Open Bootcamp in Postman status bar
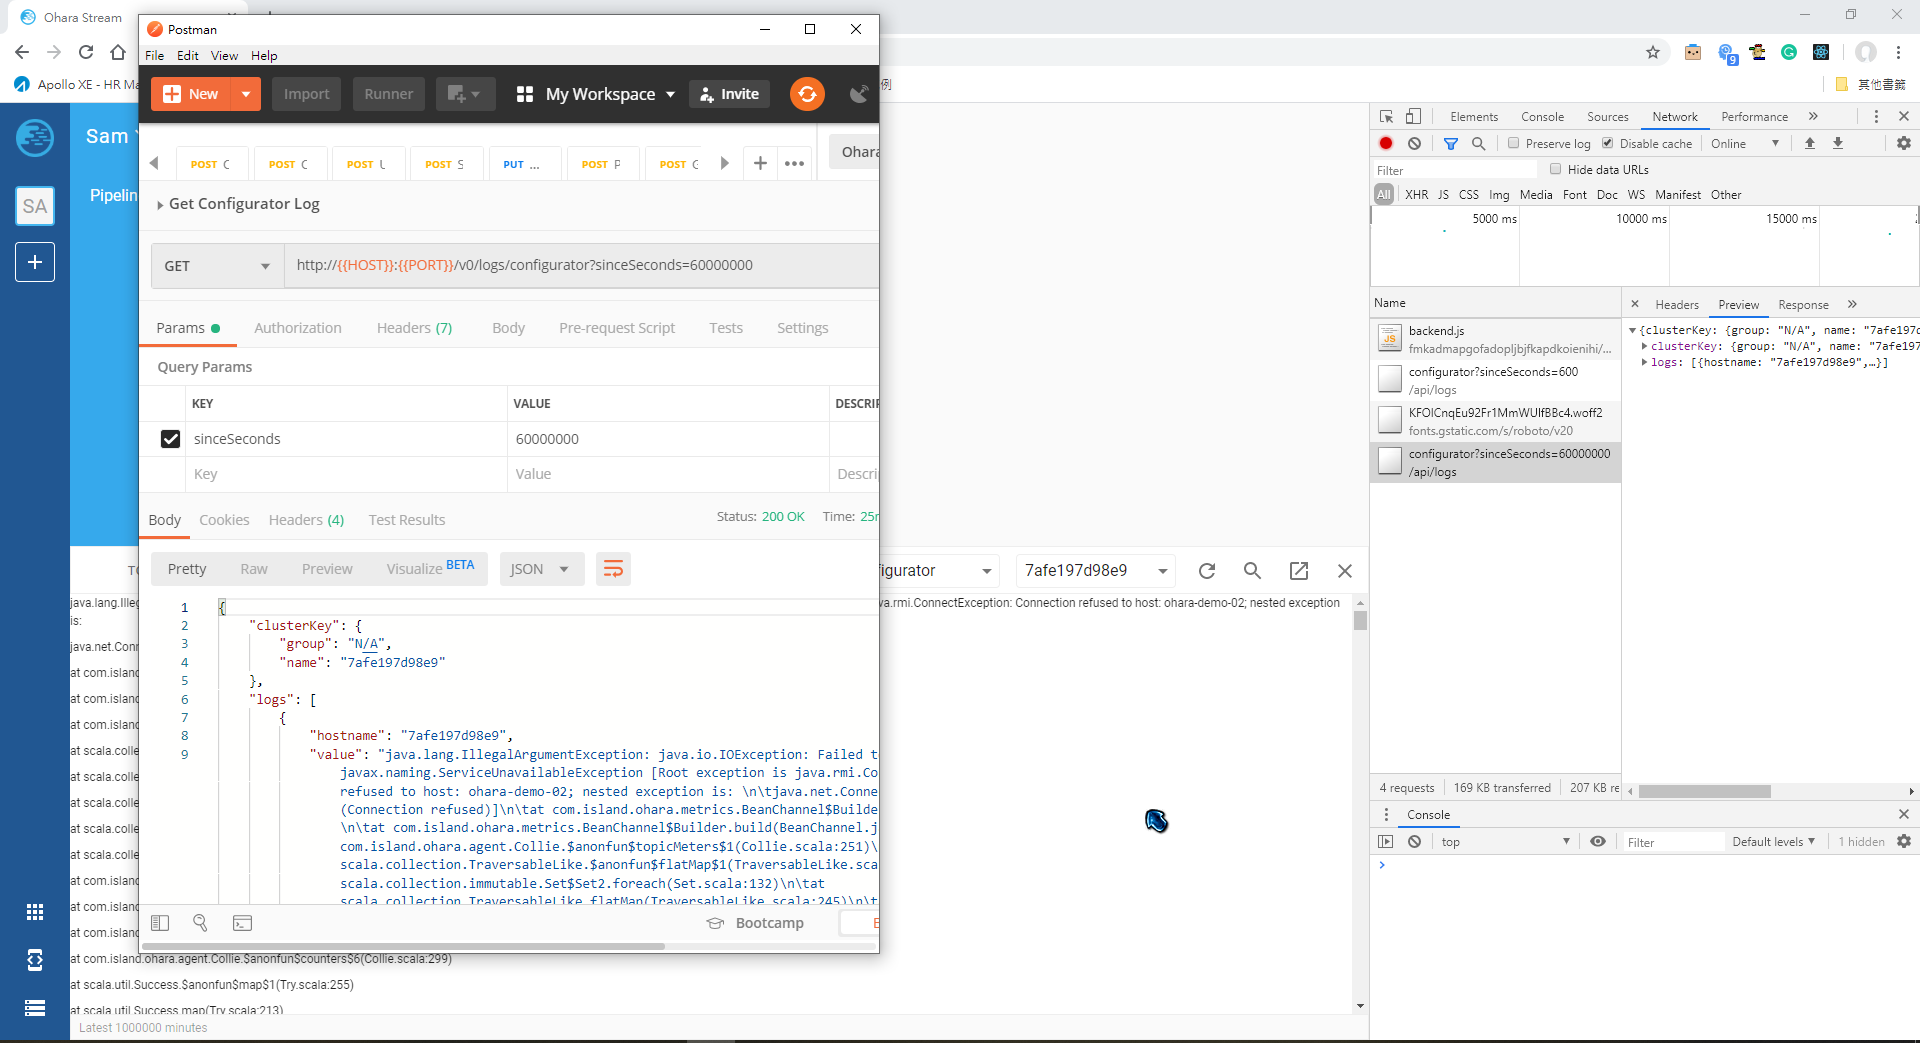This screenshot has height=1043, width=1920. (x=756, y=923)
